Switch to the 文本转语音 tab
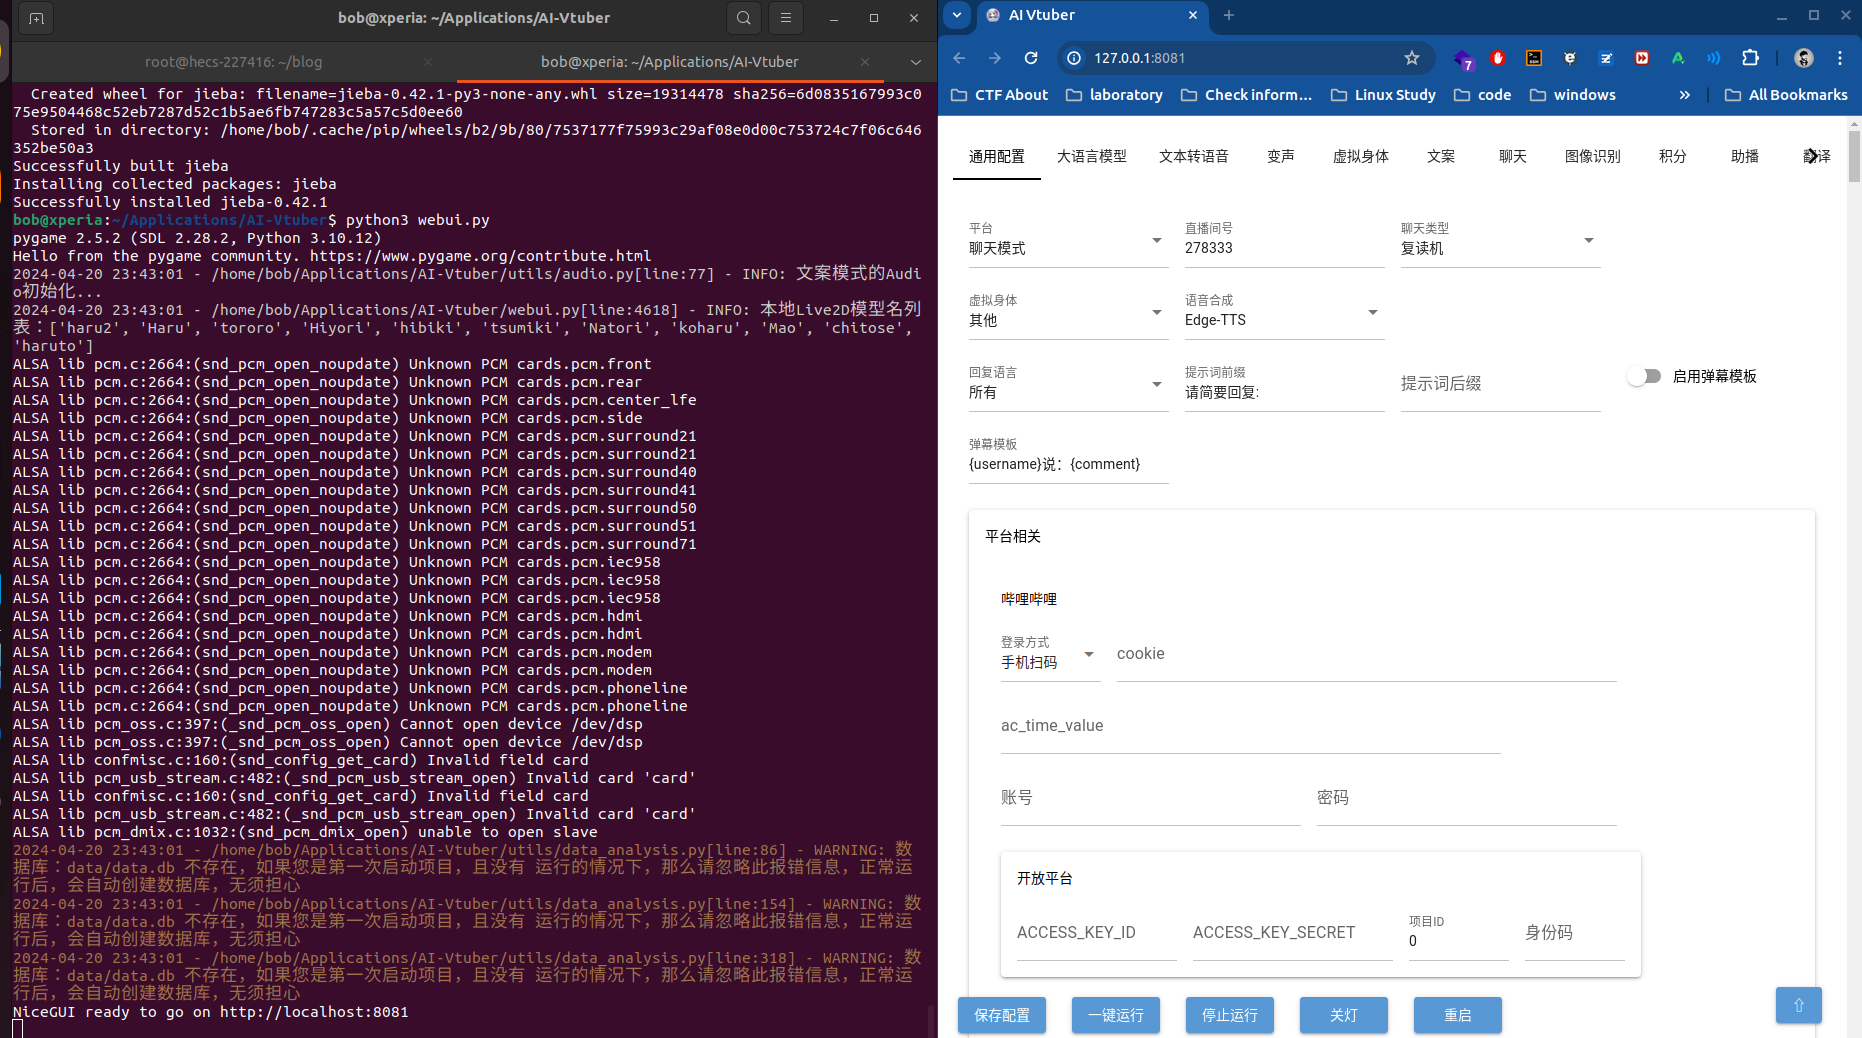 point(1193,156)
